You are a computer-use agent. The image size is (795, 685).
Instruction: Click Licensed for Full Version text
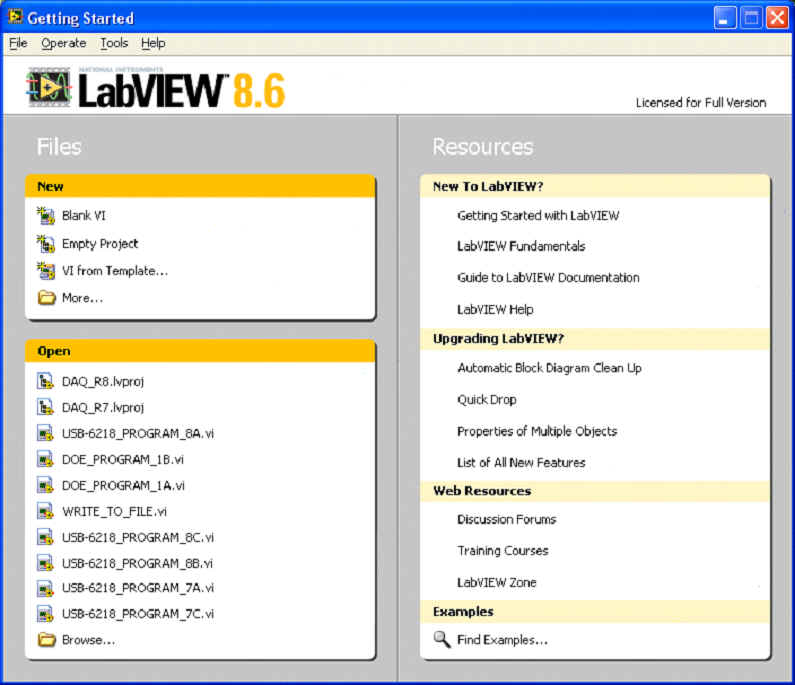[701, 102]
